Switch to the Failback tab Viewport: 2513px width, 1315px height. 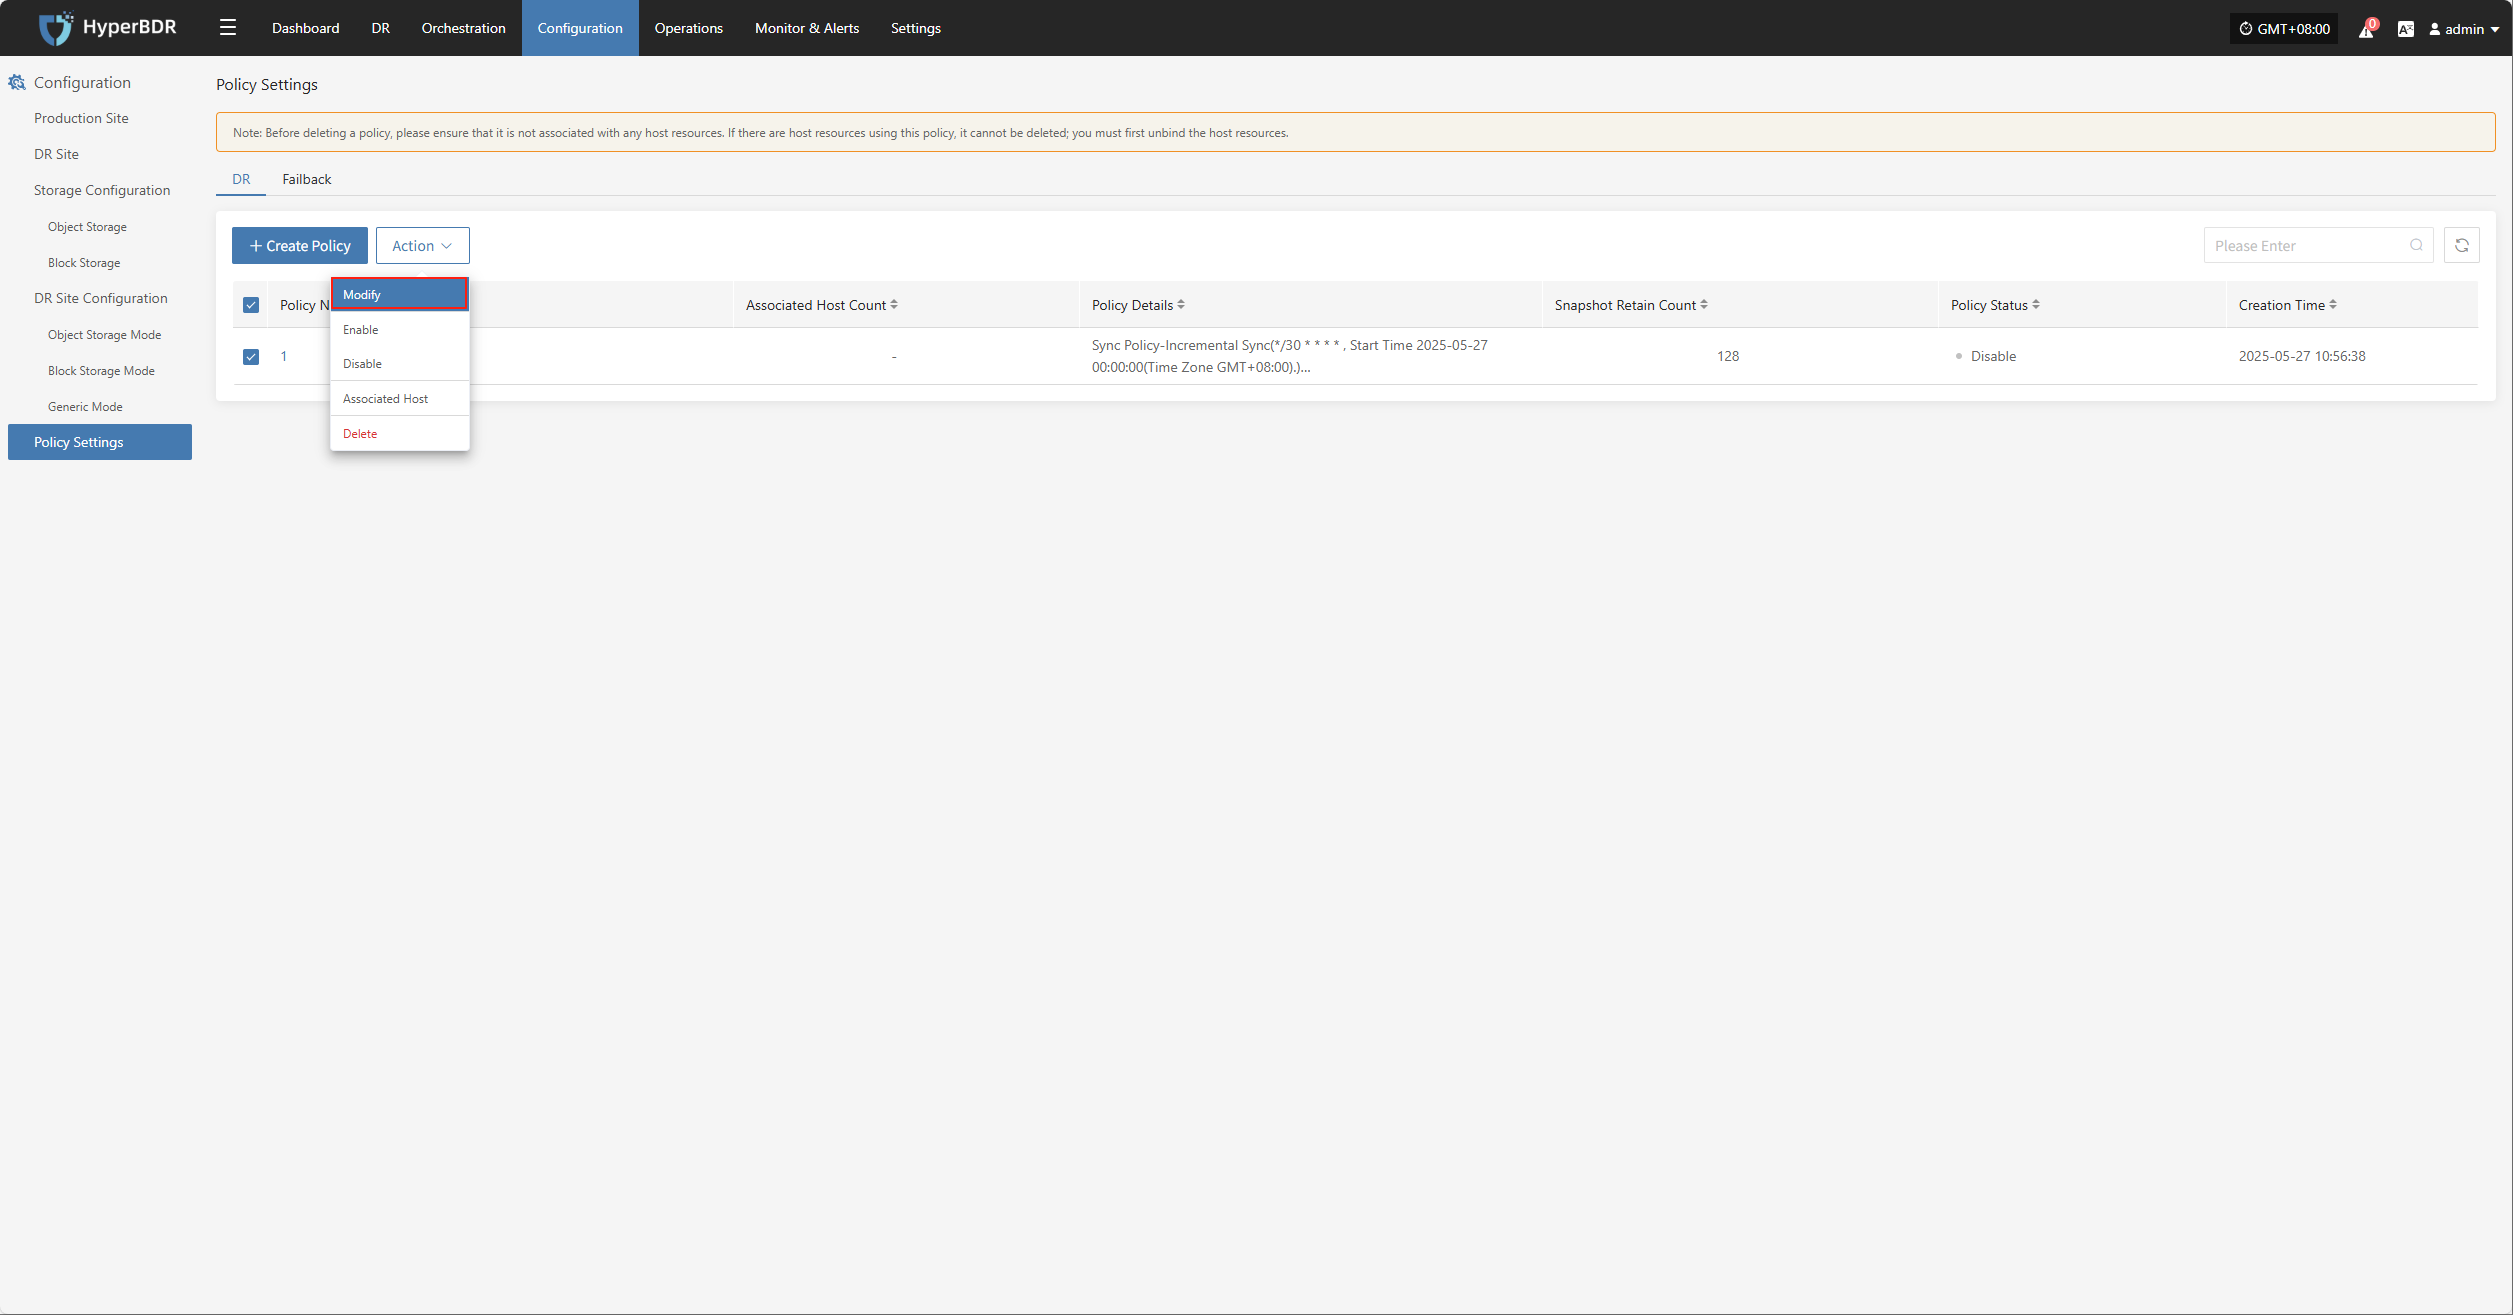[x=306, y=179]
